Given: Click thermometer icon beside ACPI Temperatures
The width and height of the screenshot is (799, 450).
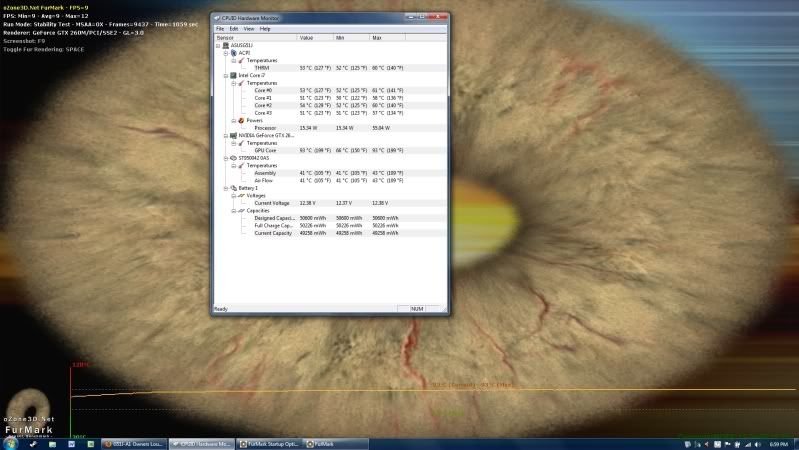Looking at the screenshot, I should pyautogui.click(x=242, y=61).
